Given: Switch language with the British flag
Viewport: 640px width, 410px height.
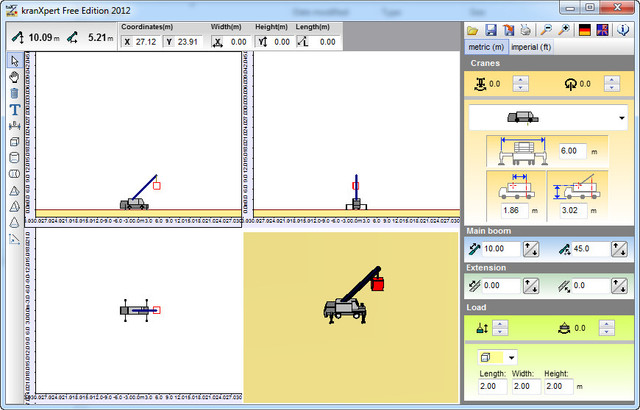Looking at the screenshot, I should click(602, 31).
